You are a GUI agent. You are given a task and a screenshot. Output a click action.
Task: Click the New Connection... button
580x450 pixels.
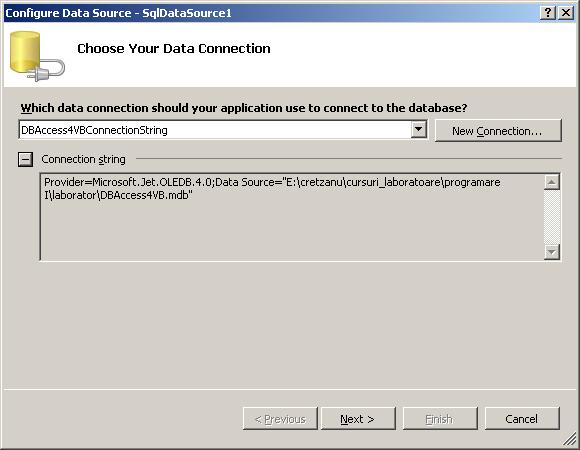click(x=498, y=131)
